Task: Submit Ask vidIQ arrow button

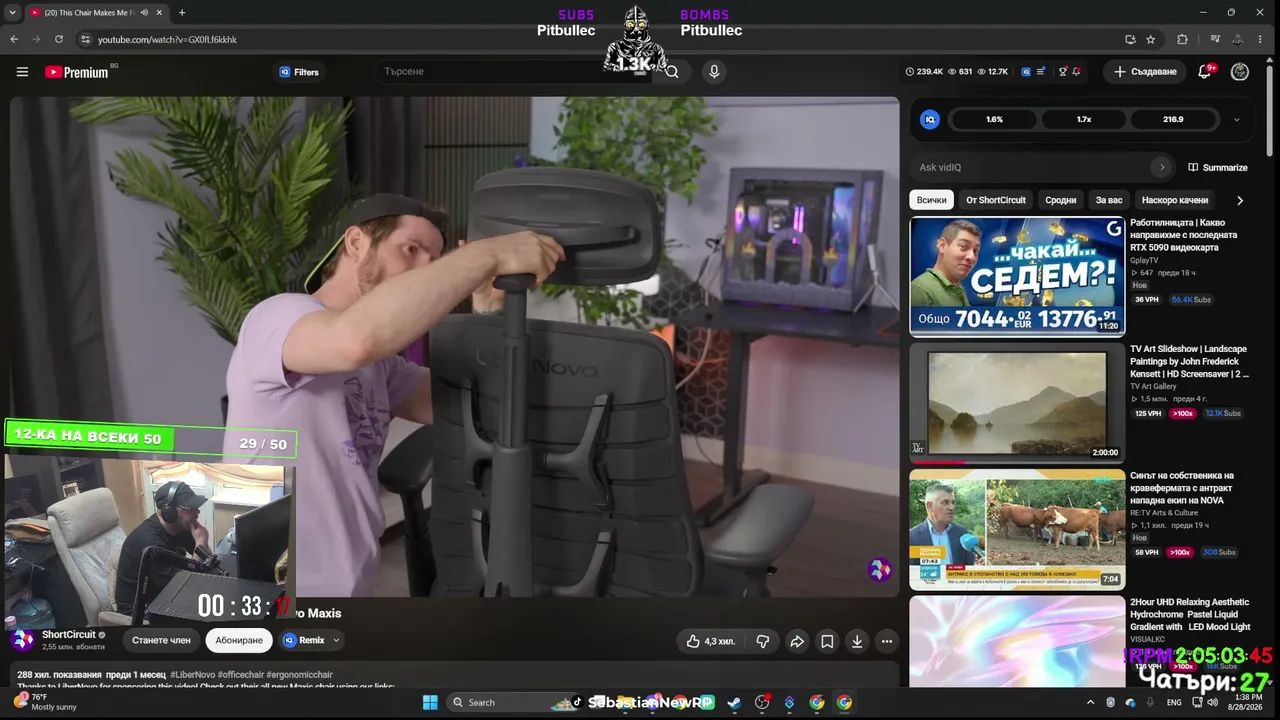Action: point(1161,167)
